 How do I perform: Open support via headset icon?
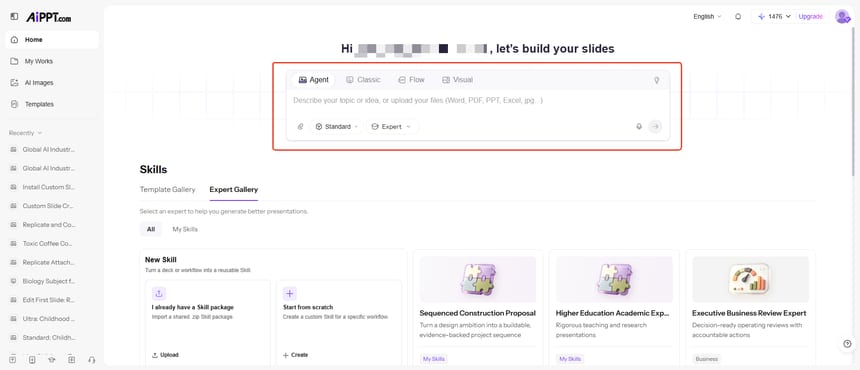(92, 360)
